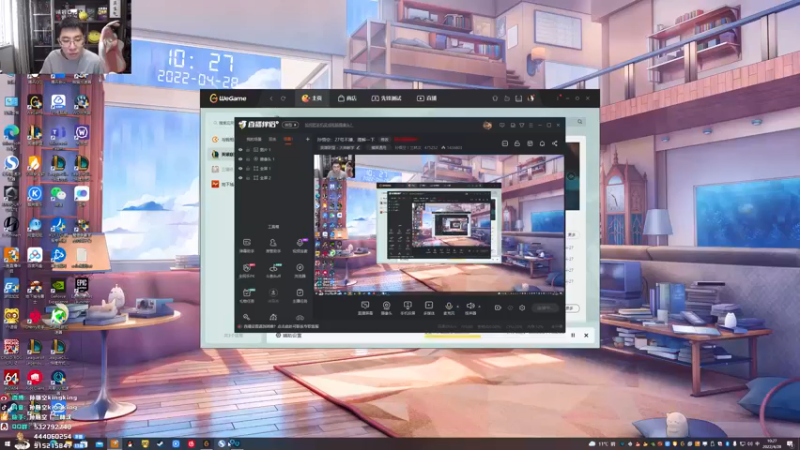Refresh the WeGame page
Screen dimensions: 800x450
pos(283,98)
